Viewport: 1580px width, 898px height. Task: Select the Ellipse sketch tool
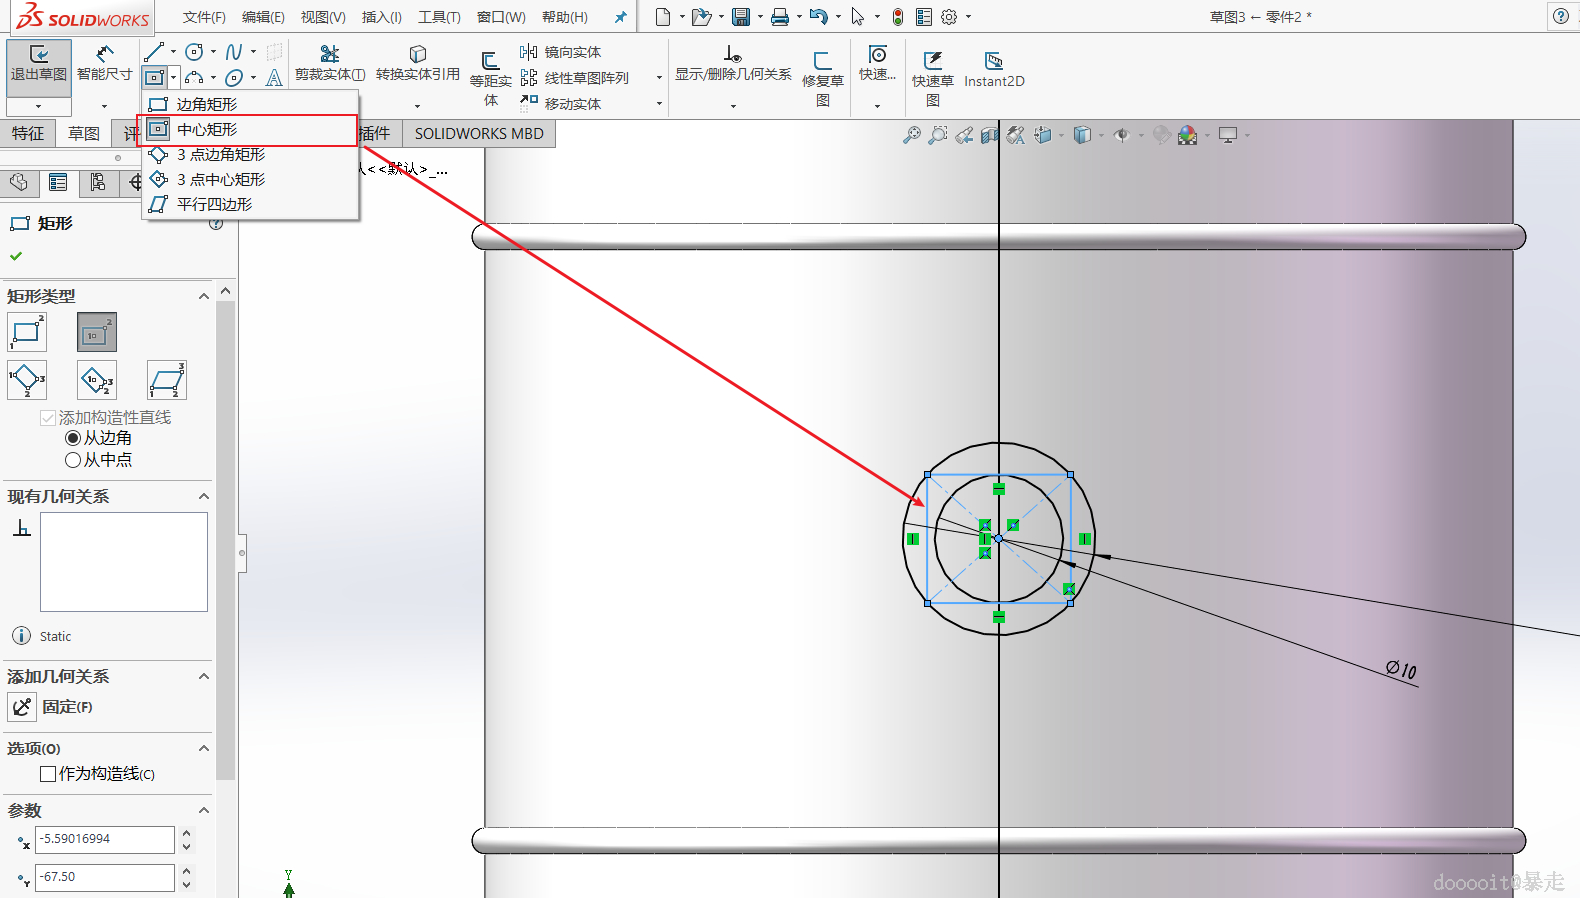point(234,78)
